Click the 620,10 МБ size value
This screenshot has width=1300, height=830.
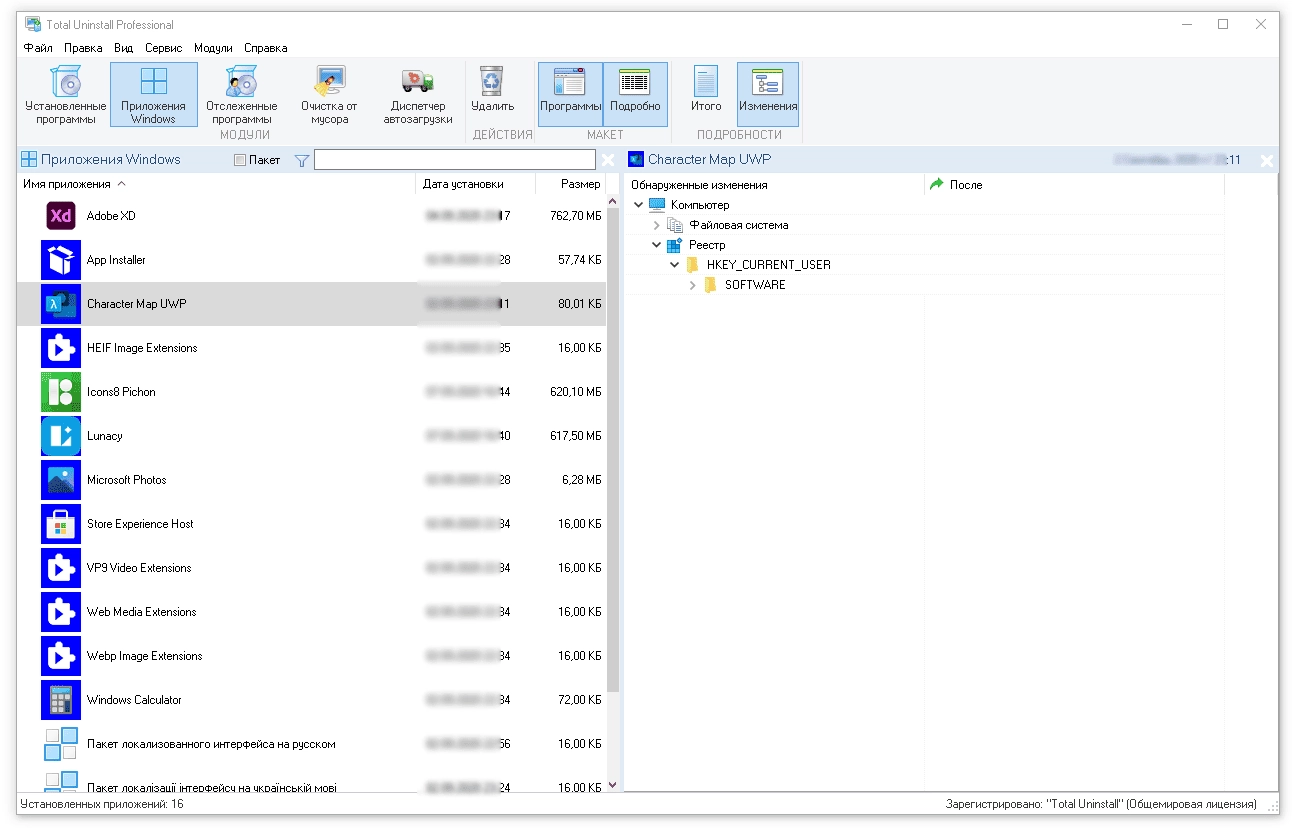click(x=576, y=392)
